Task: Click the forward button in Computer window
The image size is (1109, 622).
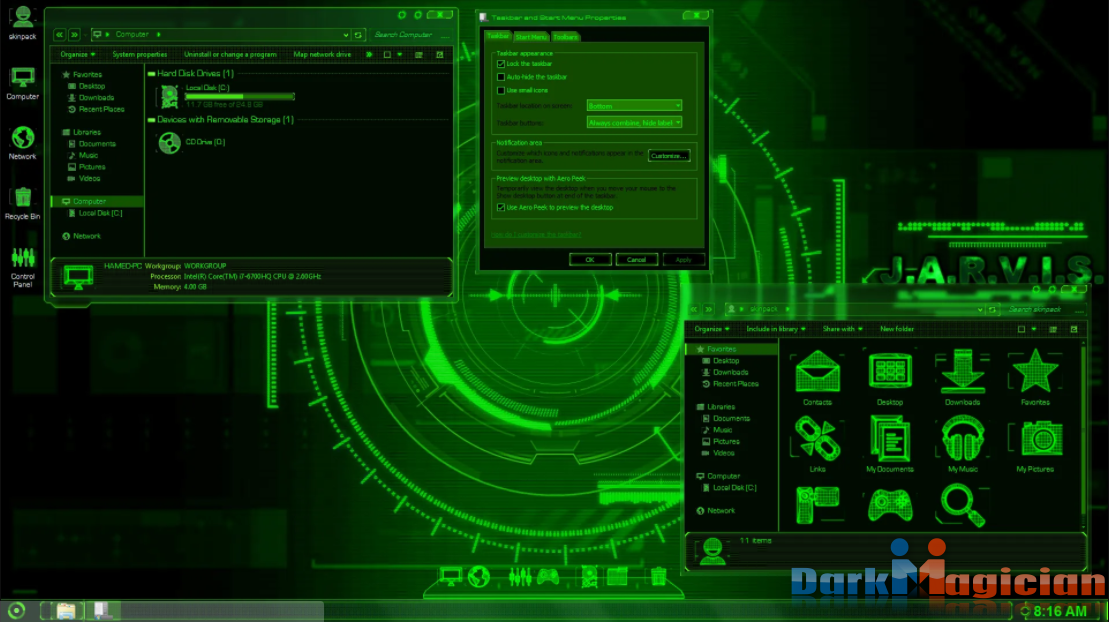Action: coord(74,35)
